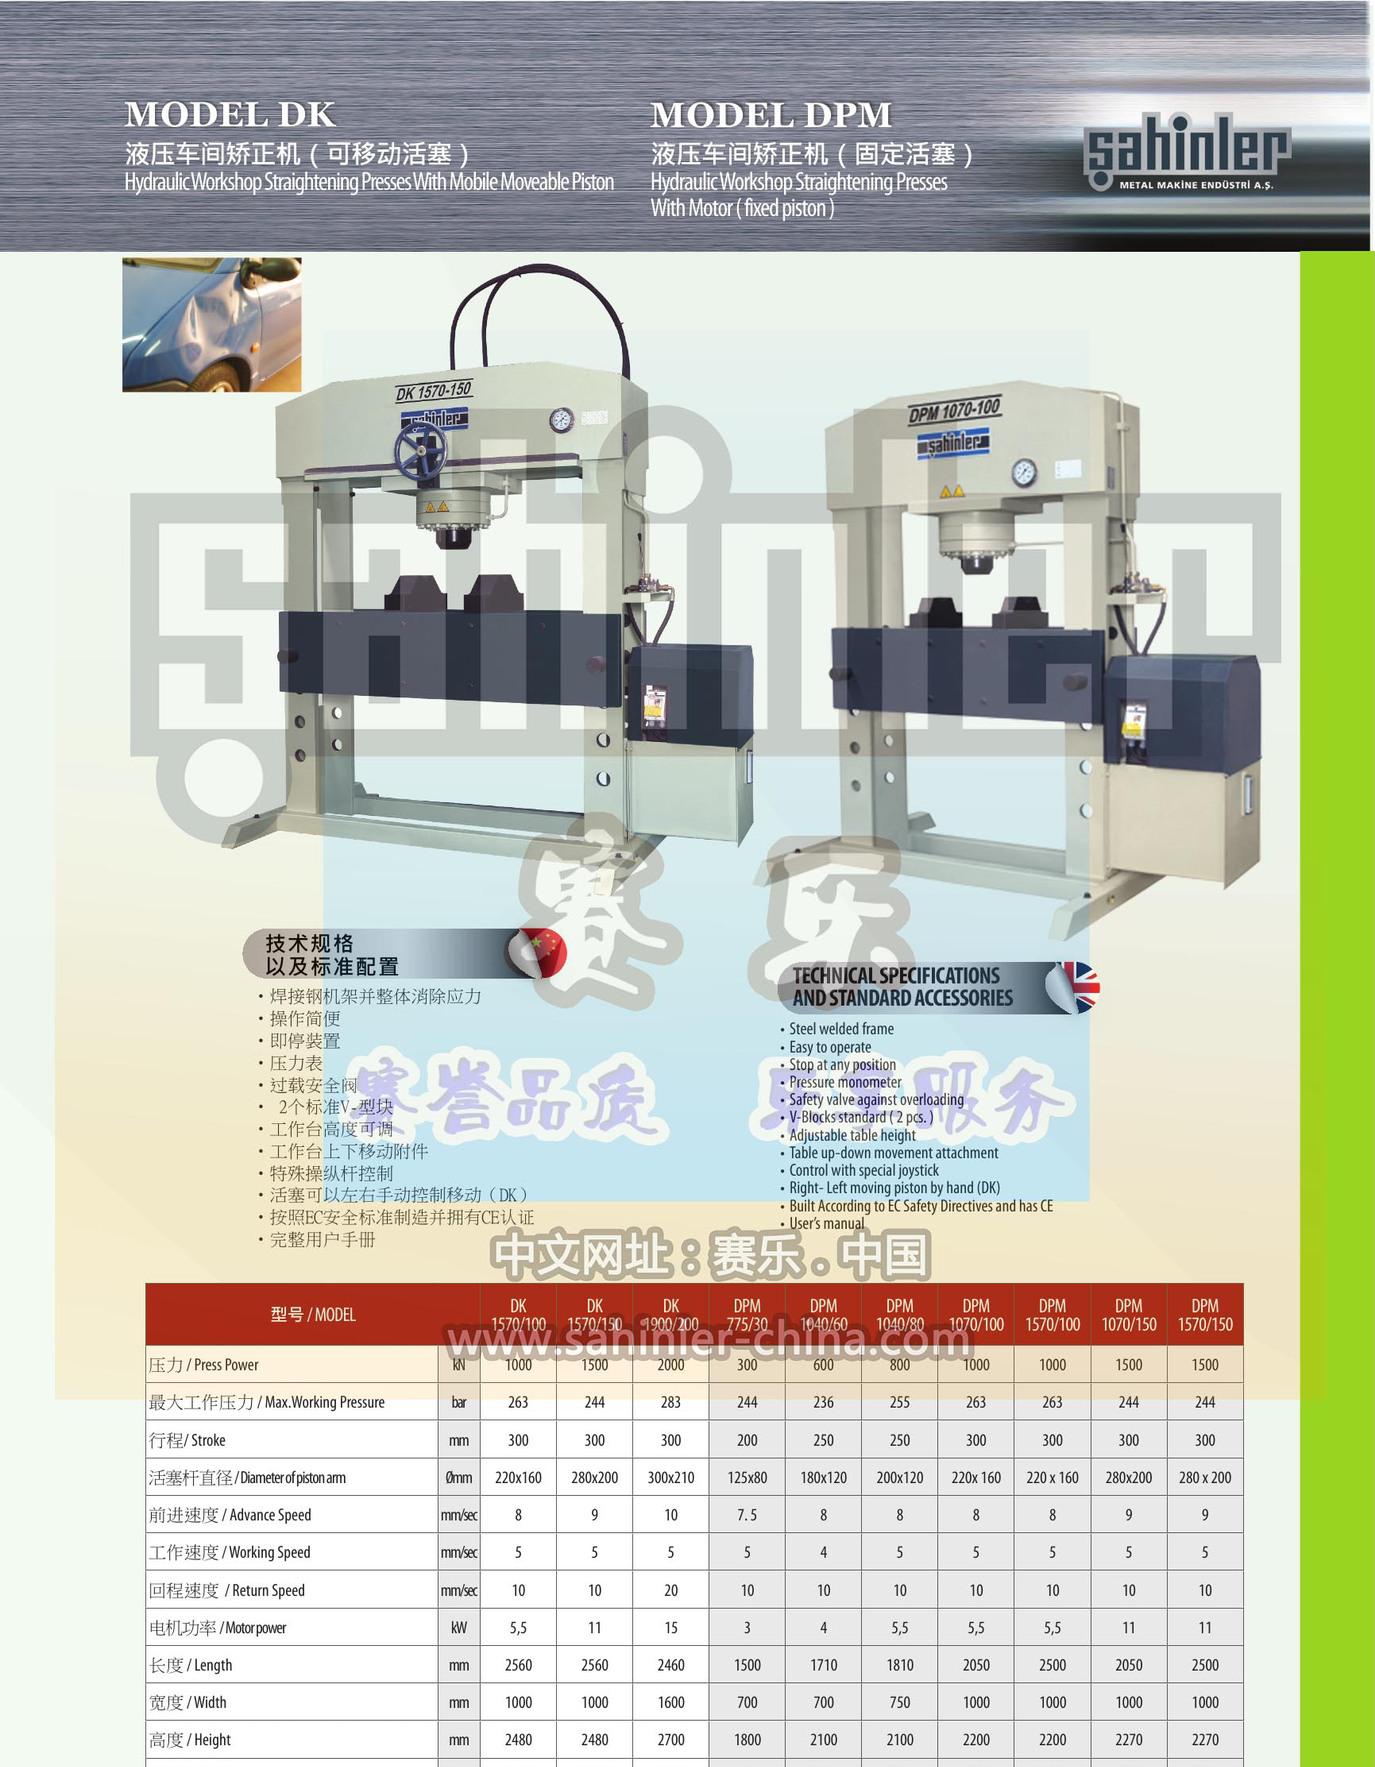Click the "15" motor power cell
1375x1767 pixels.
click(x=671, y=1628)
